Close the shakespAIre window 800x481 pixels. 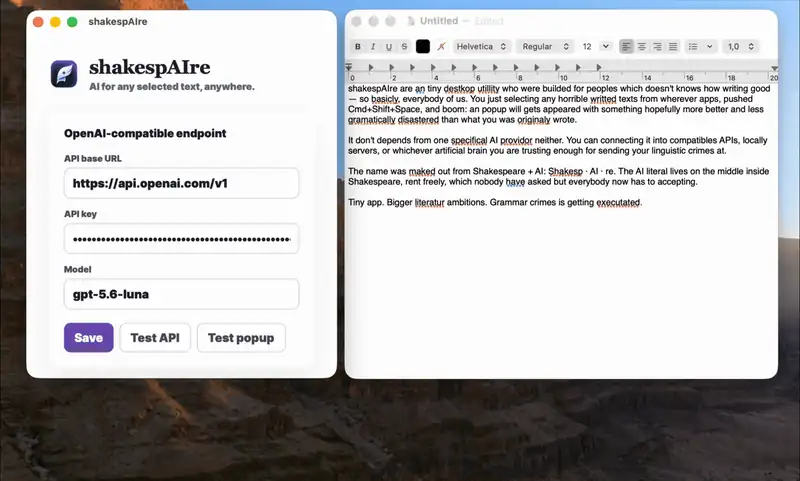coord(38,22)
